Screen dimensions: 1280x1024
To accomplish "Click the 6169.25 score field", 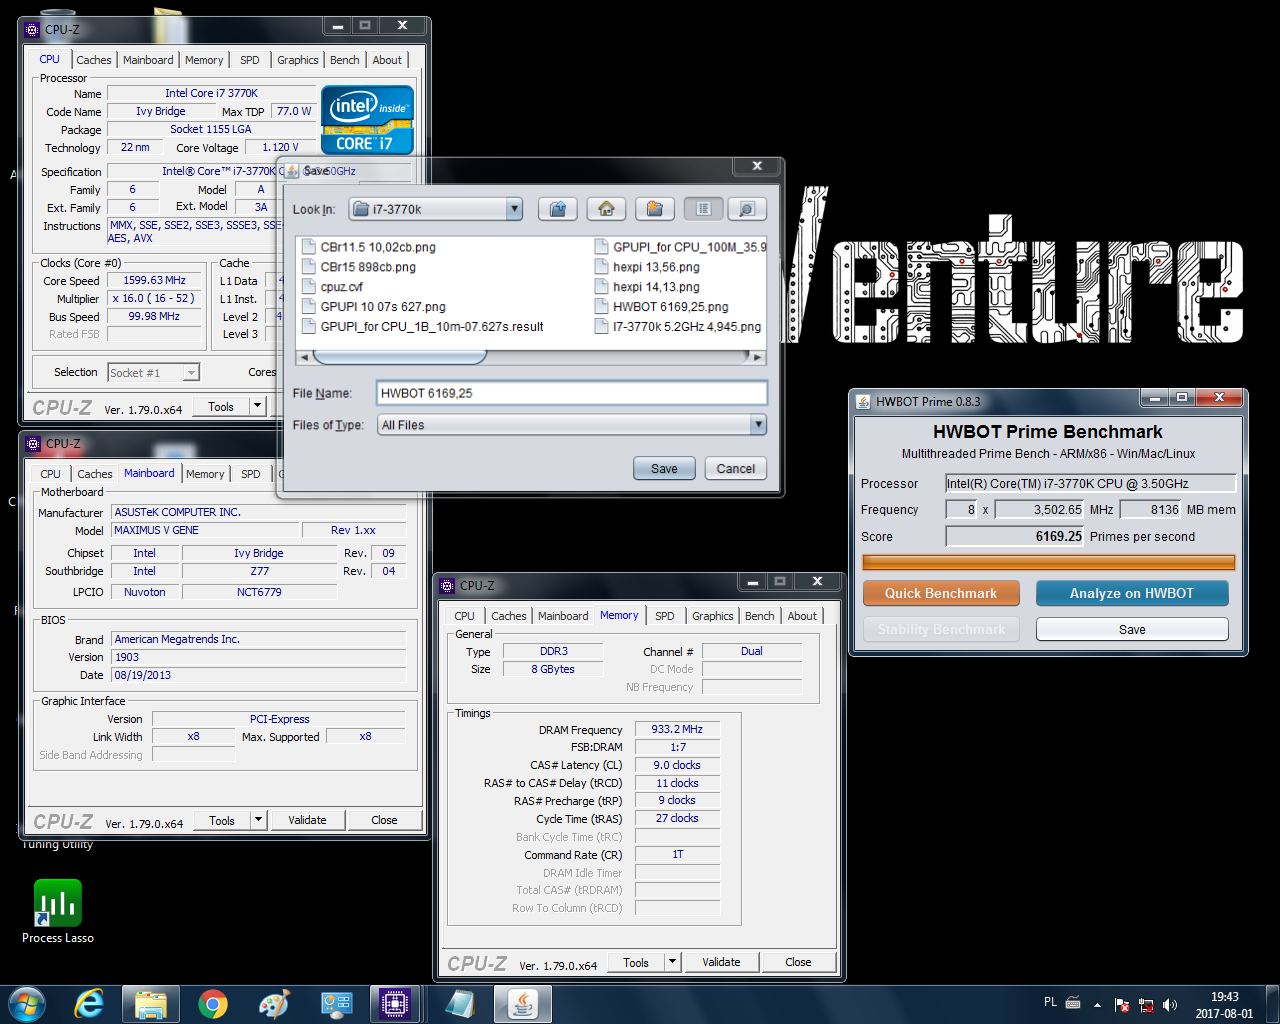I will click(1015, 536).
